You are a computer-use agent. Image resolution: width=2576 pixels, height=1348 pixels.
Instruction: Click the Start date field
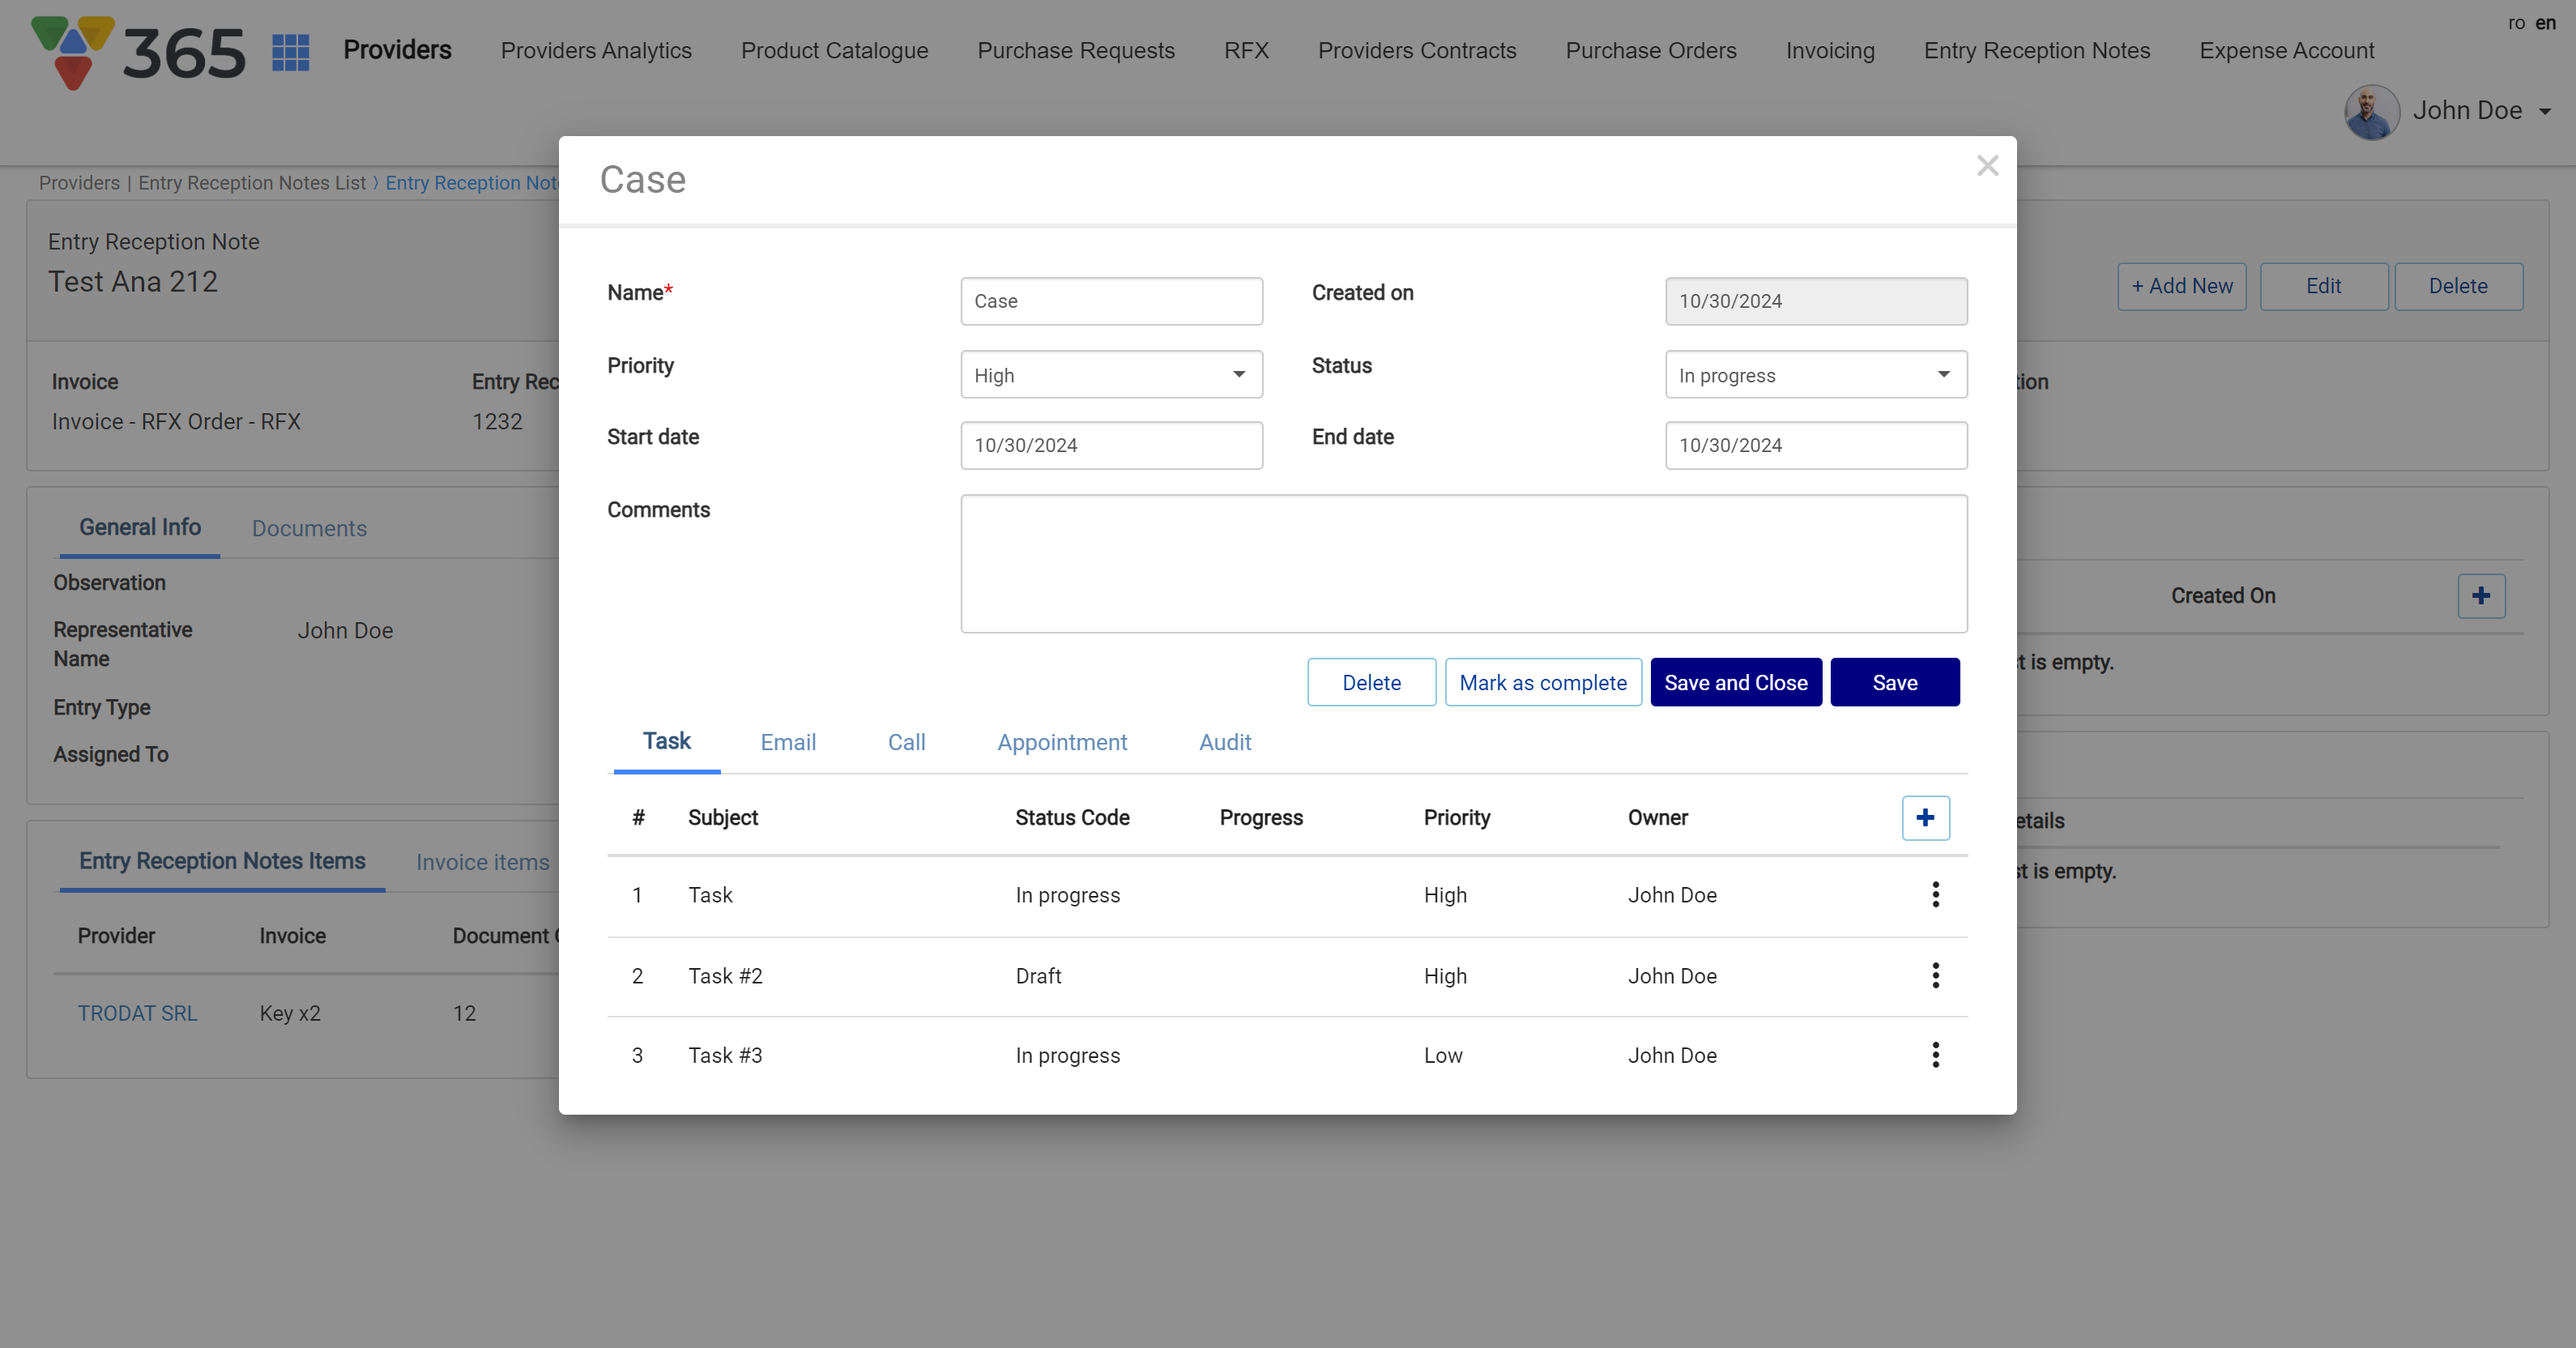[x=1111, y=446]
